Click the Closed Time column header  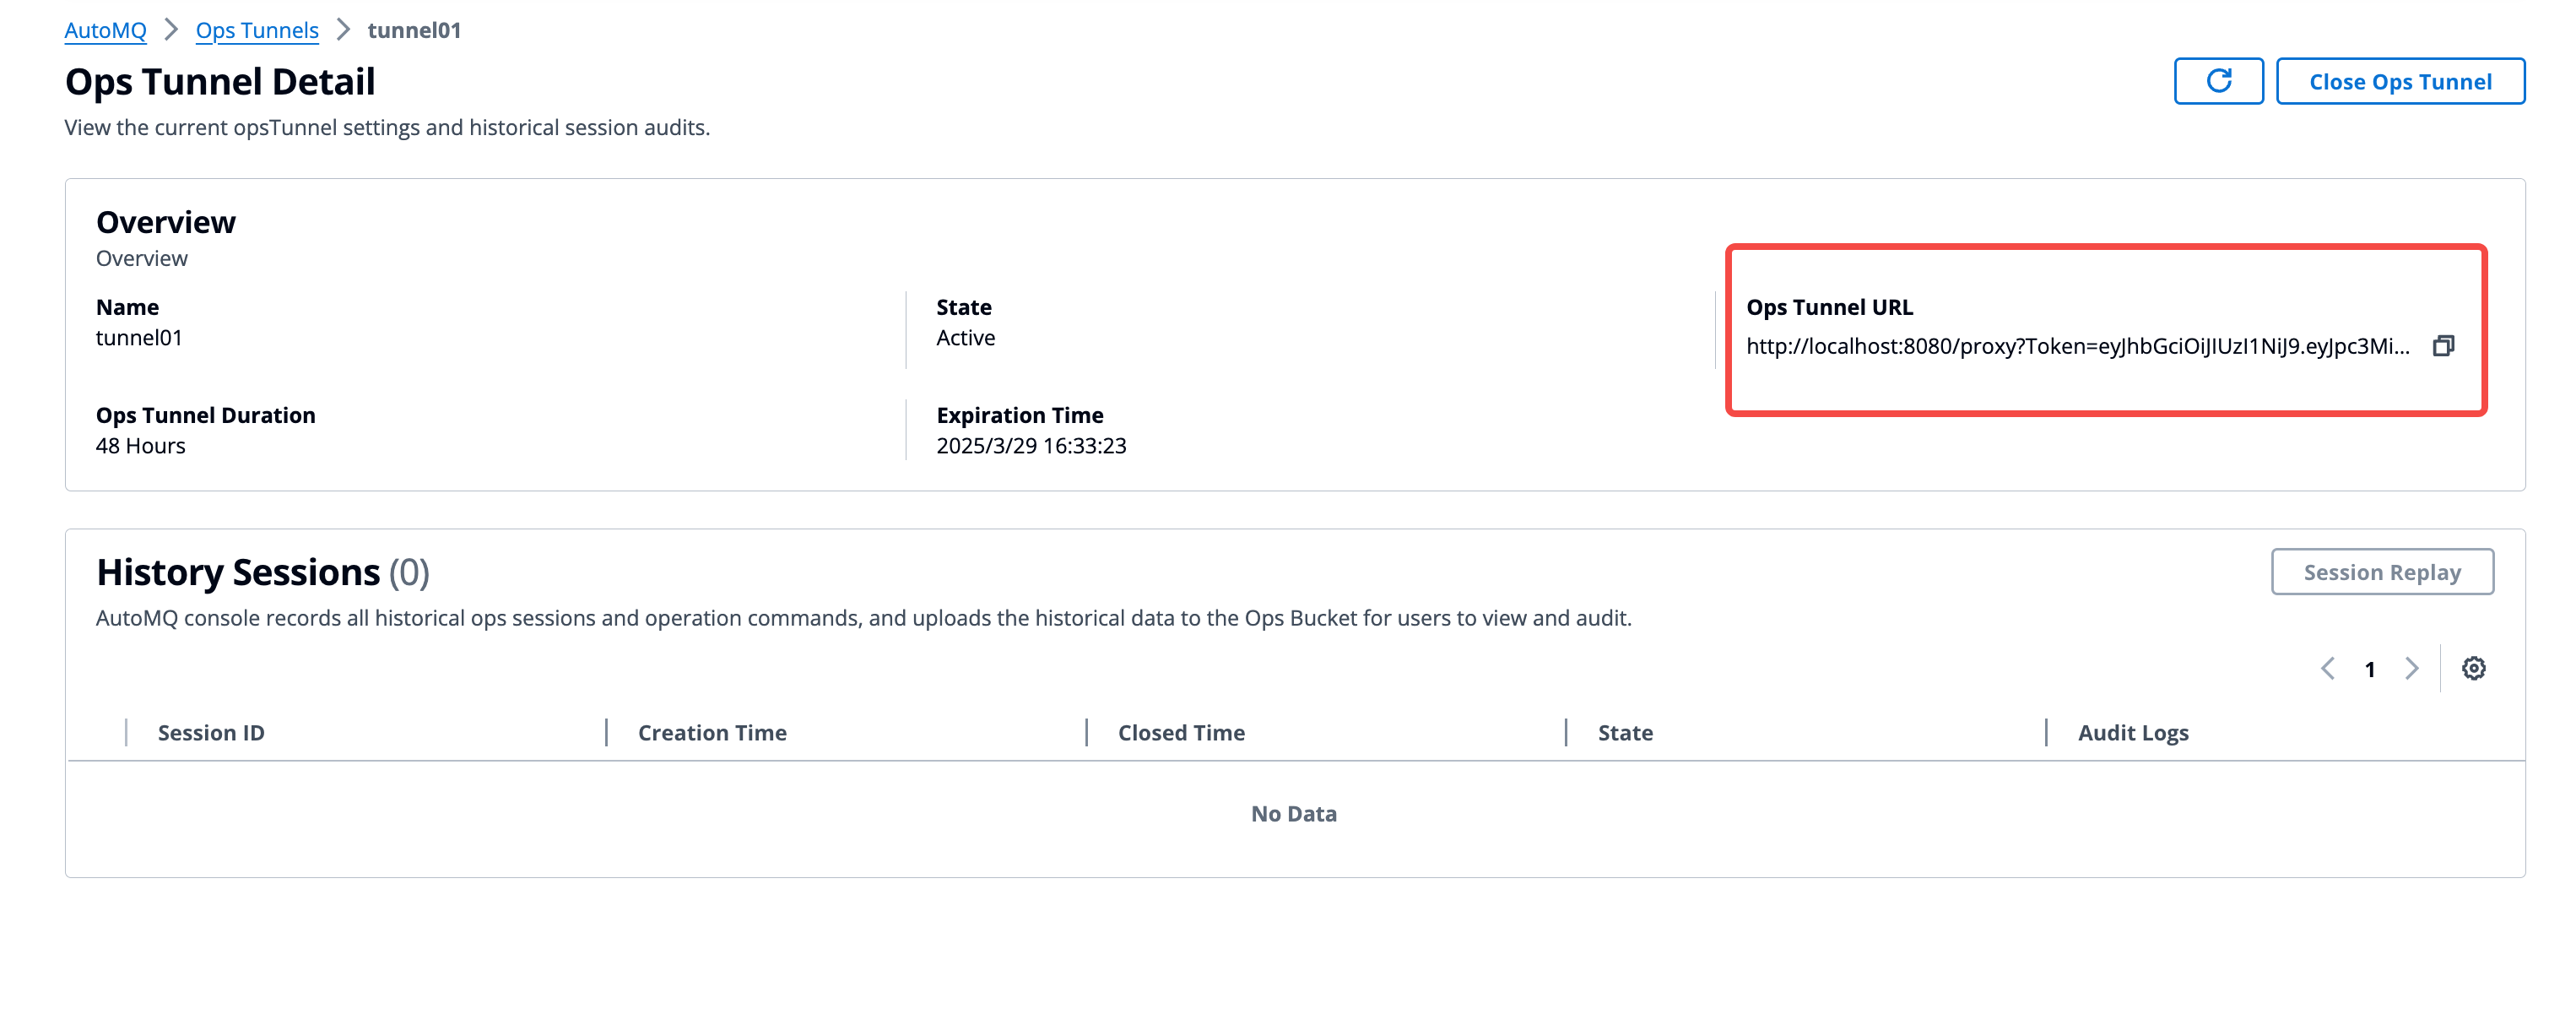[1181, 732]
